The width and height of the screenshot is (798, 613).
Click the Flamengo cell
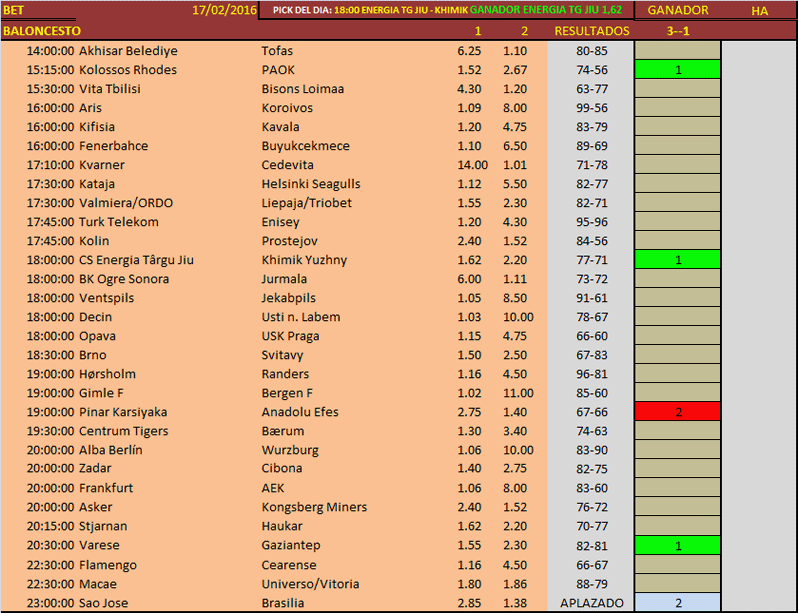tap(107, 565)
